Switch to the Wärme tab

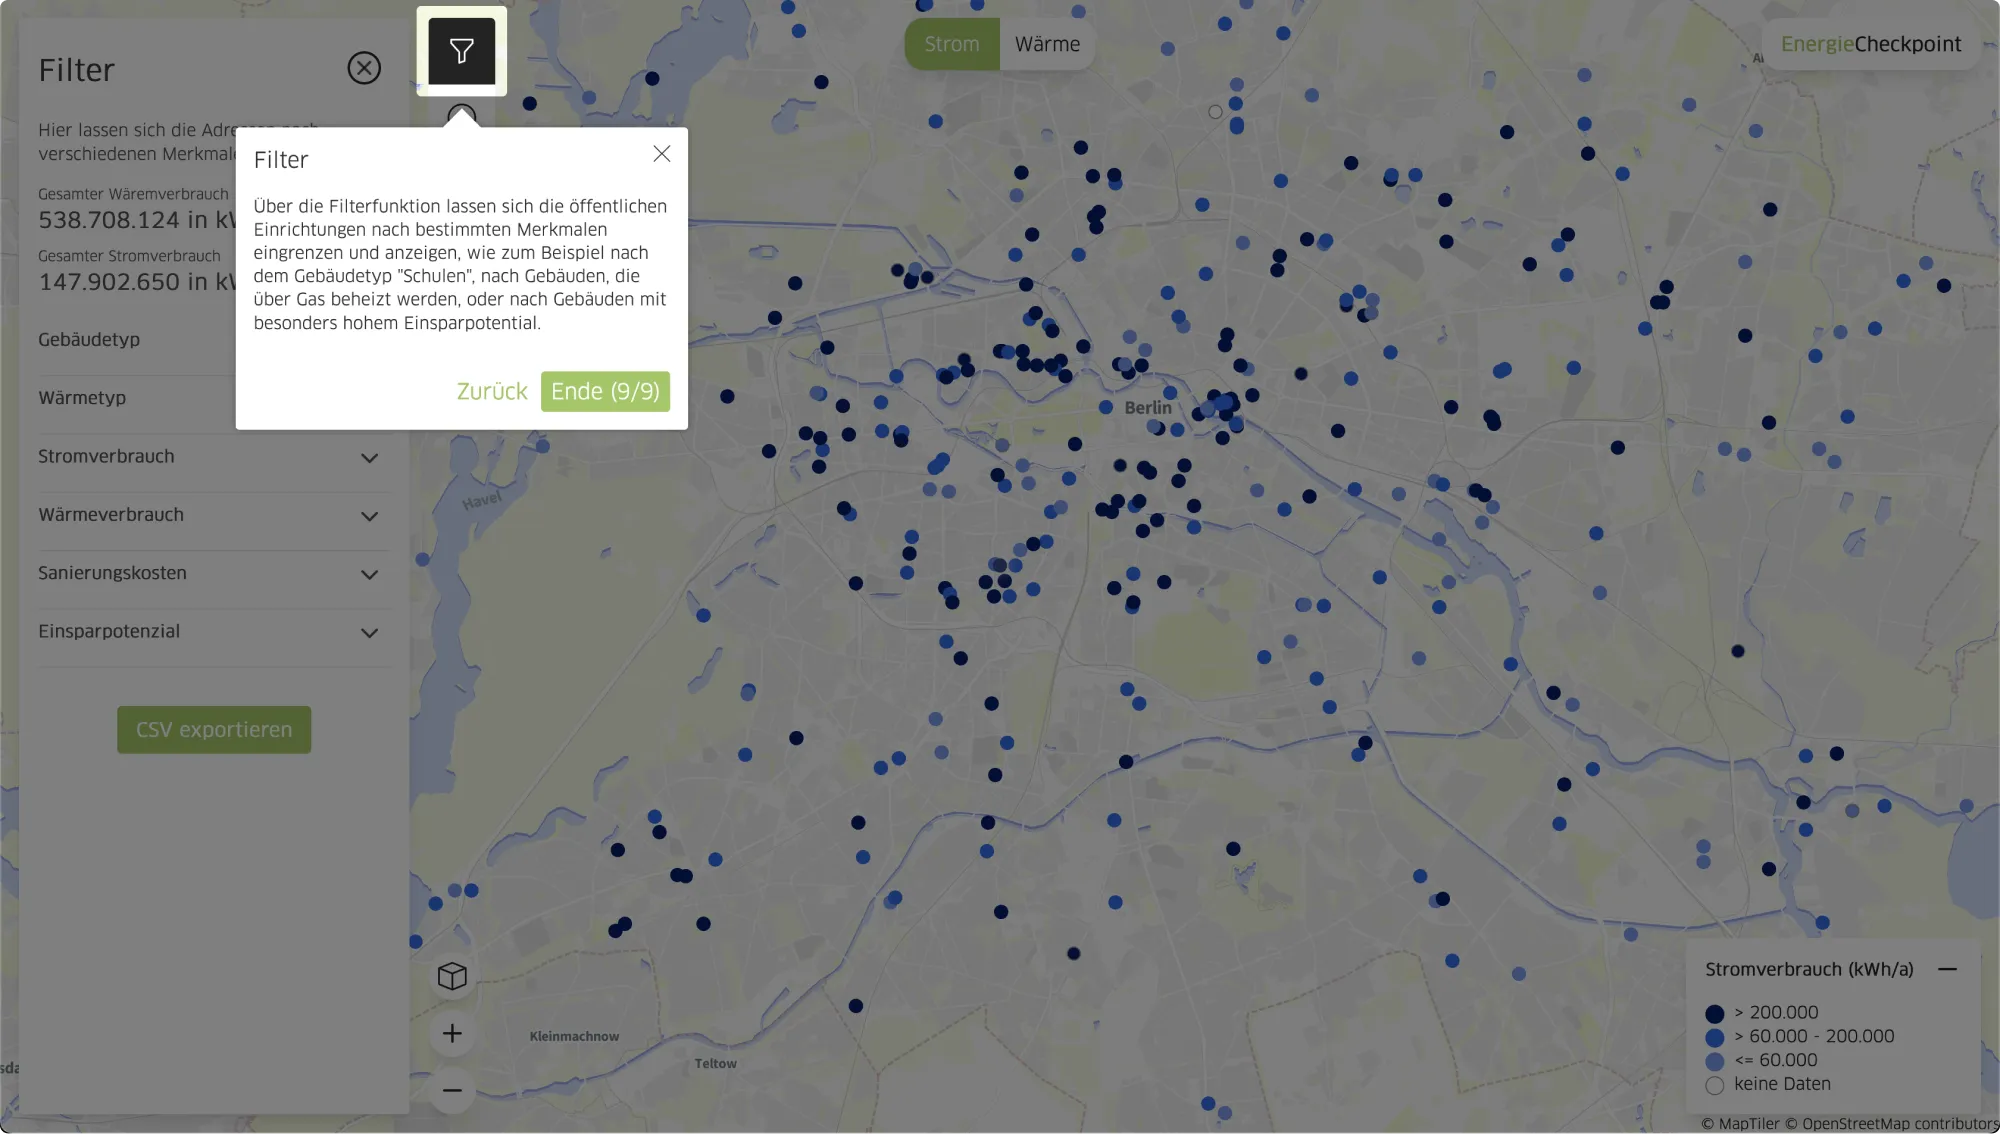point(1046,44)
